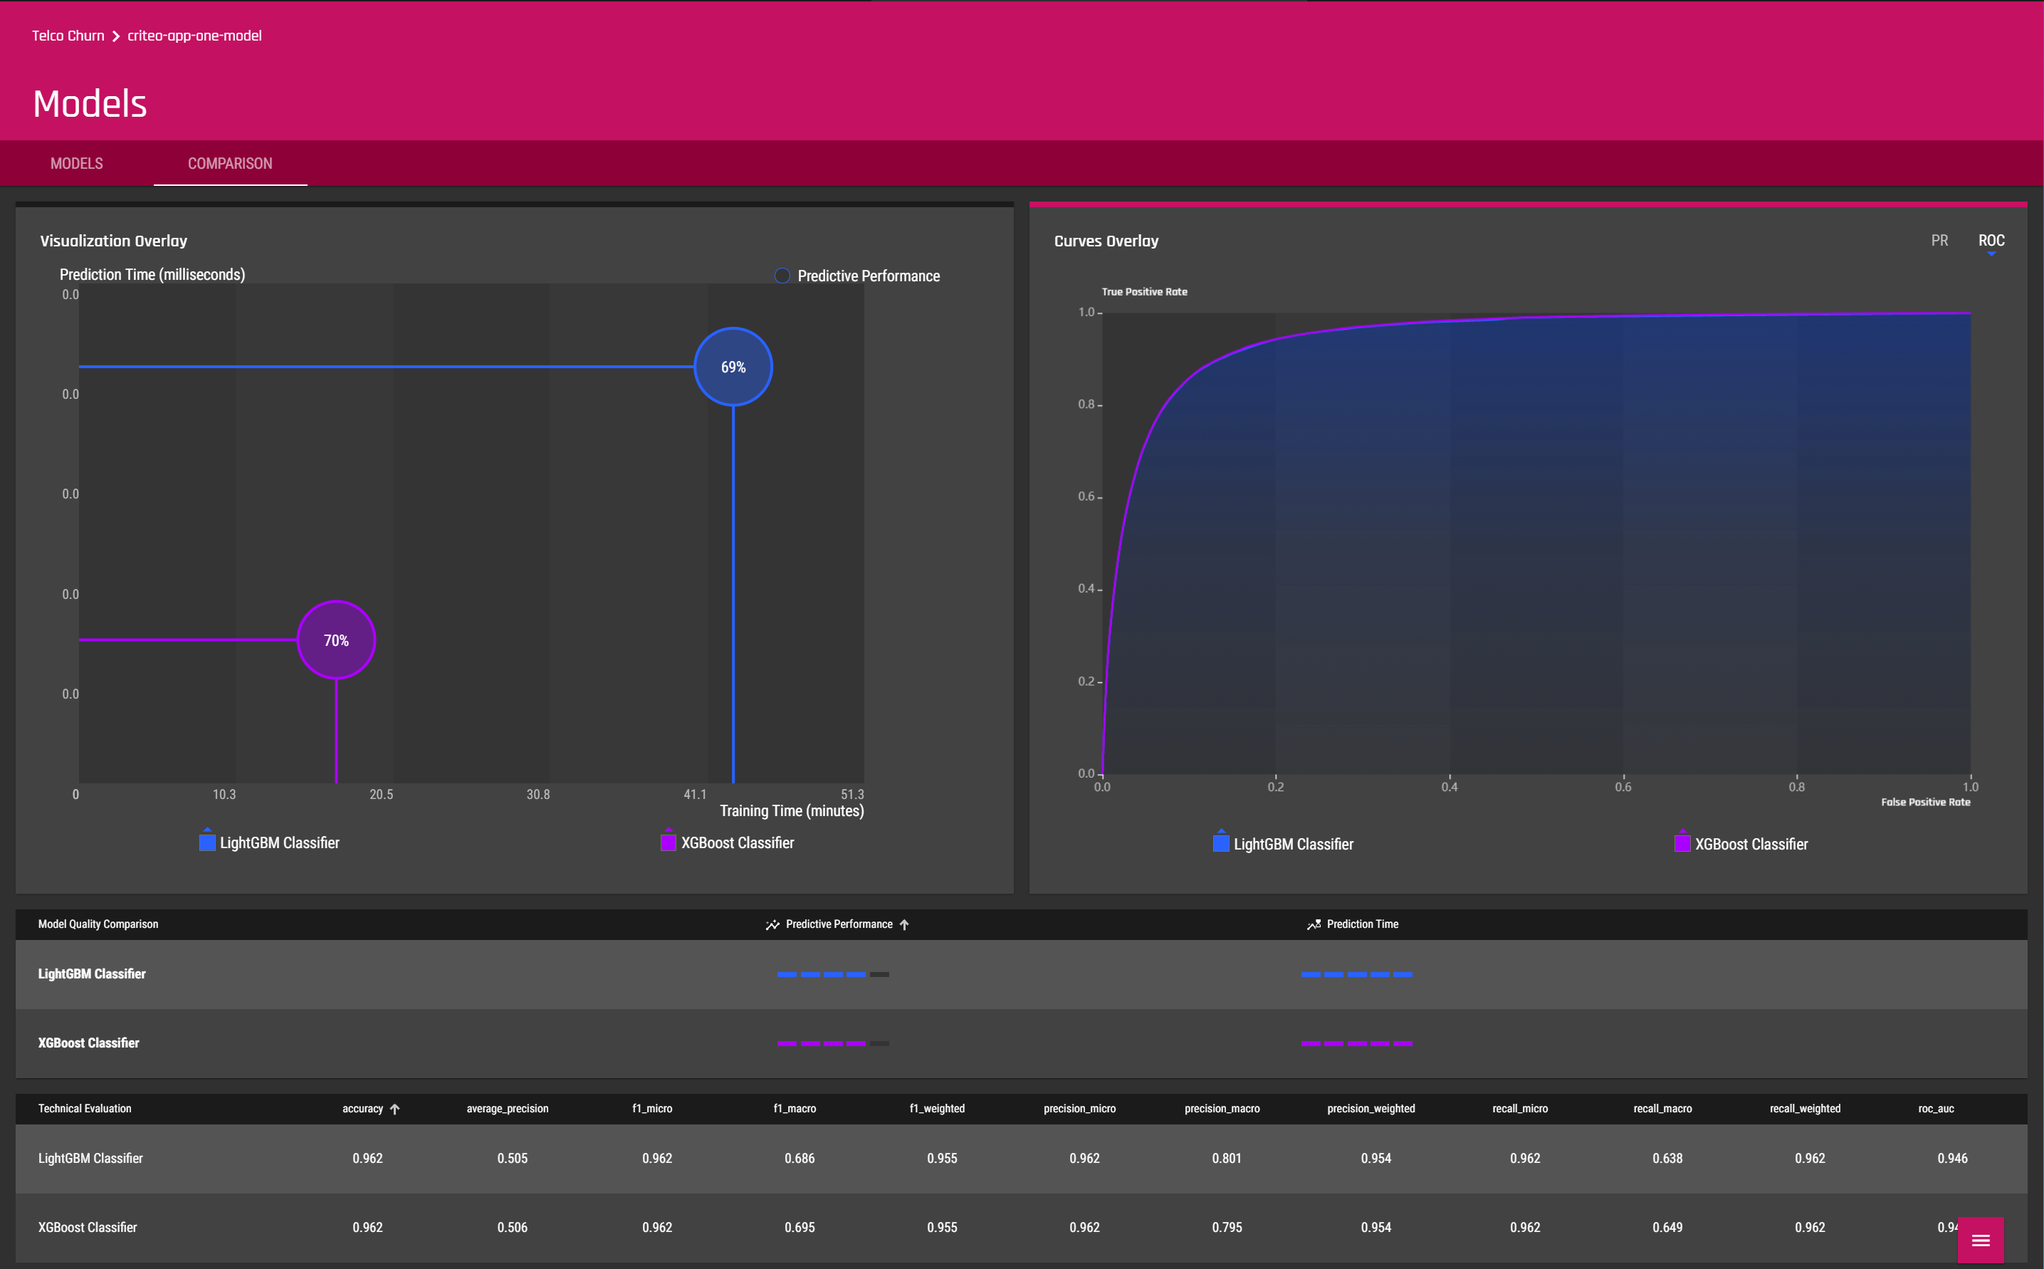Open the Telco Churn breadcrumb link
Image resolution: width=2044 pixels, height=1269 pixels.
coord(68,36)
